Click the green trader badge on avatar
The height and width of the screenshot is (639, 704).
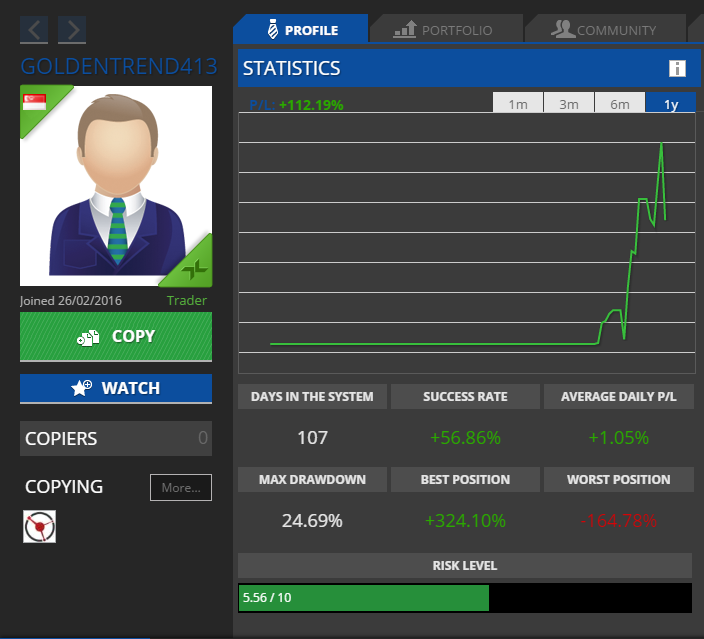pos(195,267)
